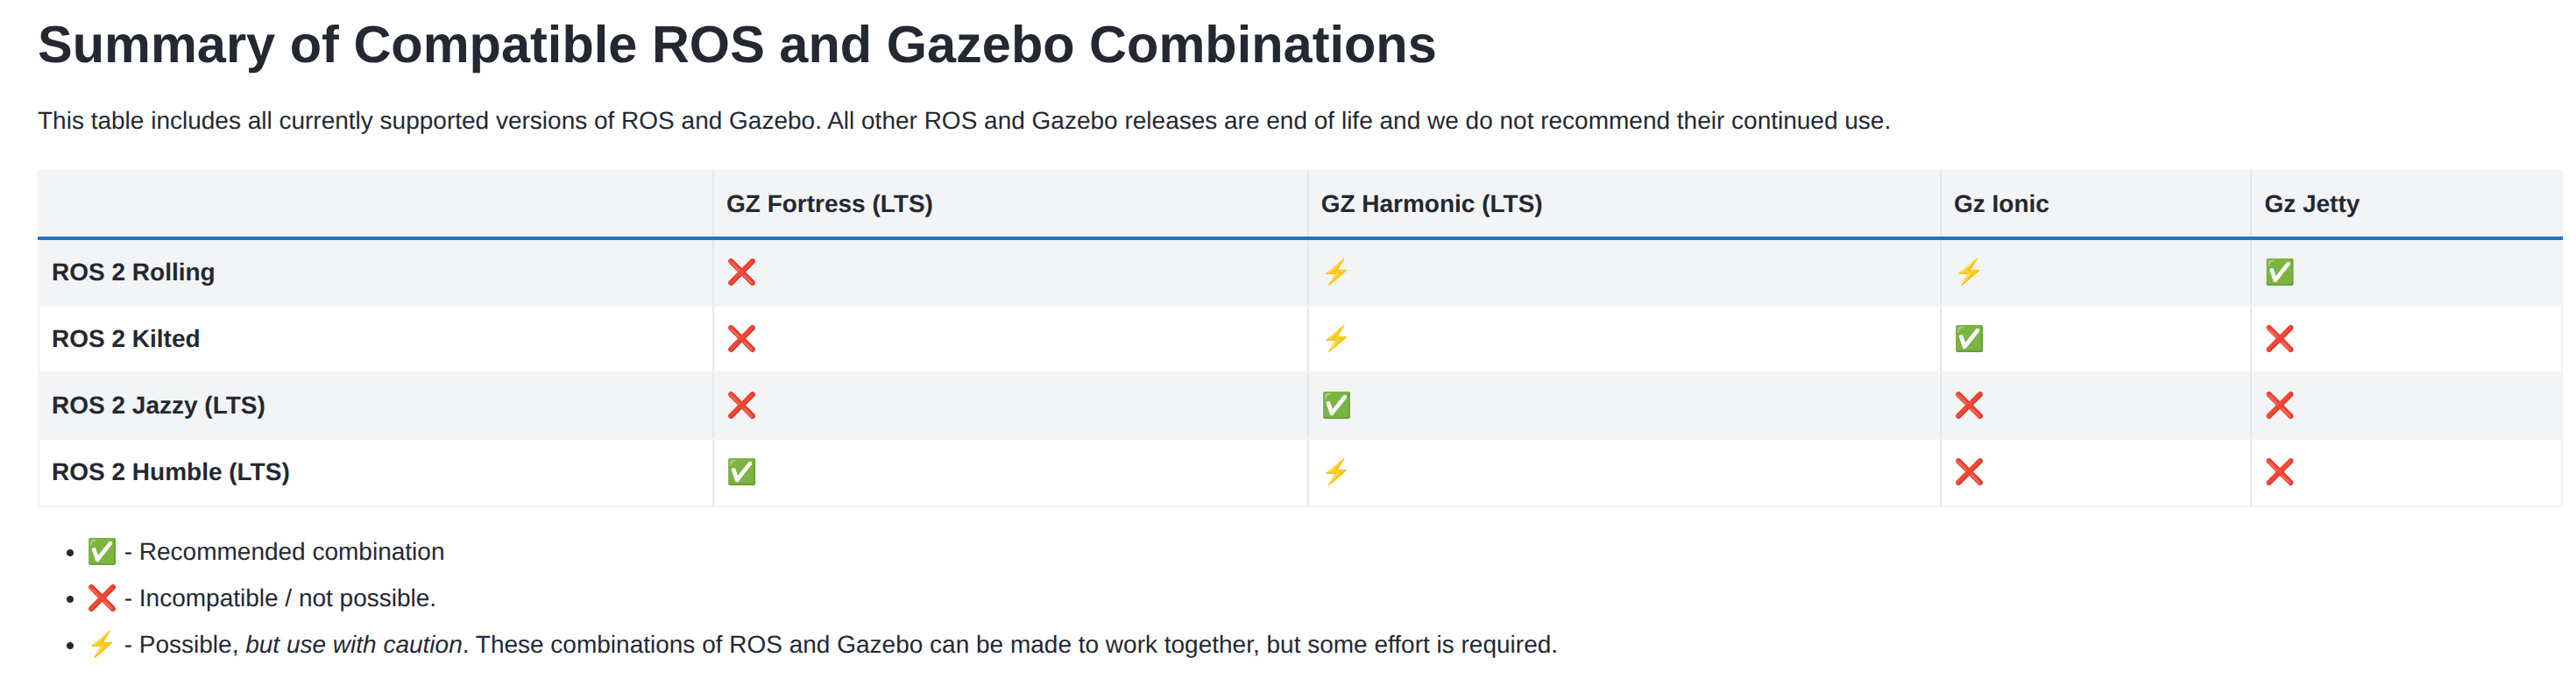
Task: Click red X for Kilted and Jetty
Action: pos(2279,339)
